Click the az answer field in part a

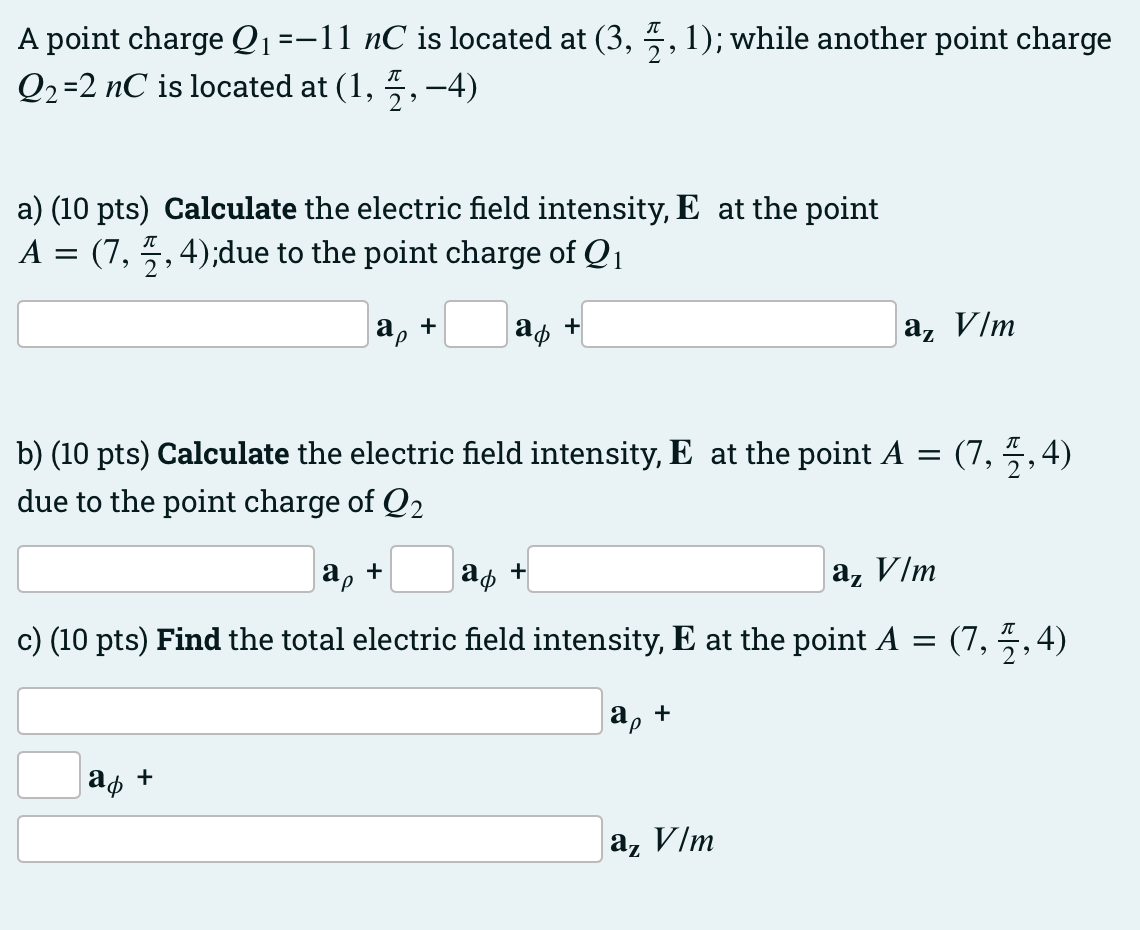(x=740, y=324)
